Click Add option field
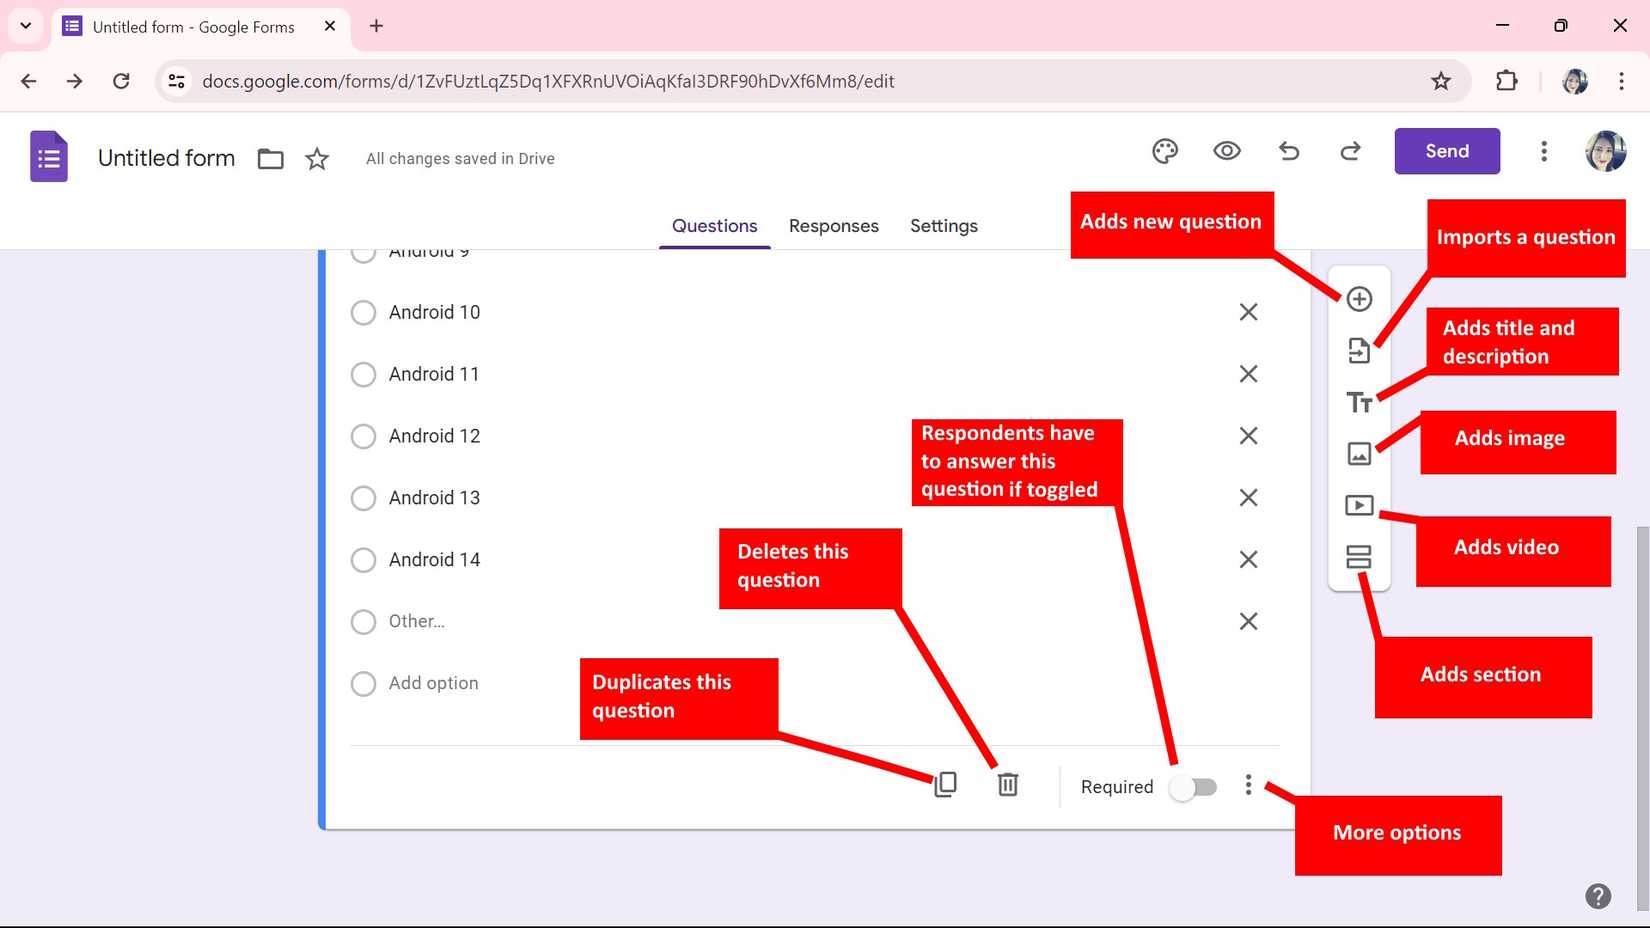The height and width of the screenshot is (928, 1650). click(x=433, y=683)
